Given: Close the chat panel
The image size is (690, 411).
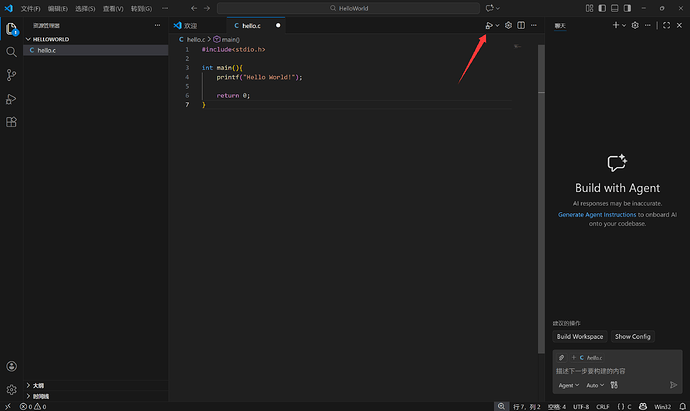Looking at the screenshot, I should [x=679, y=26].
